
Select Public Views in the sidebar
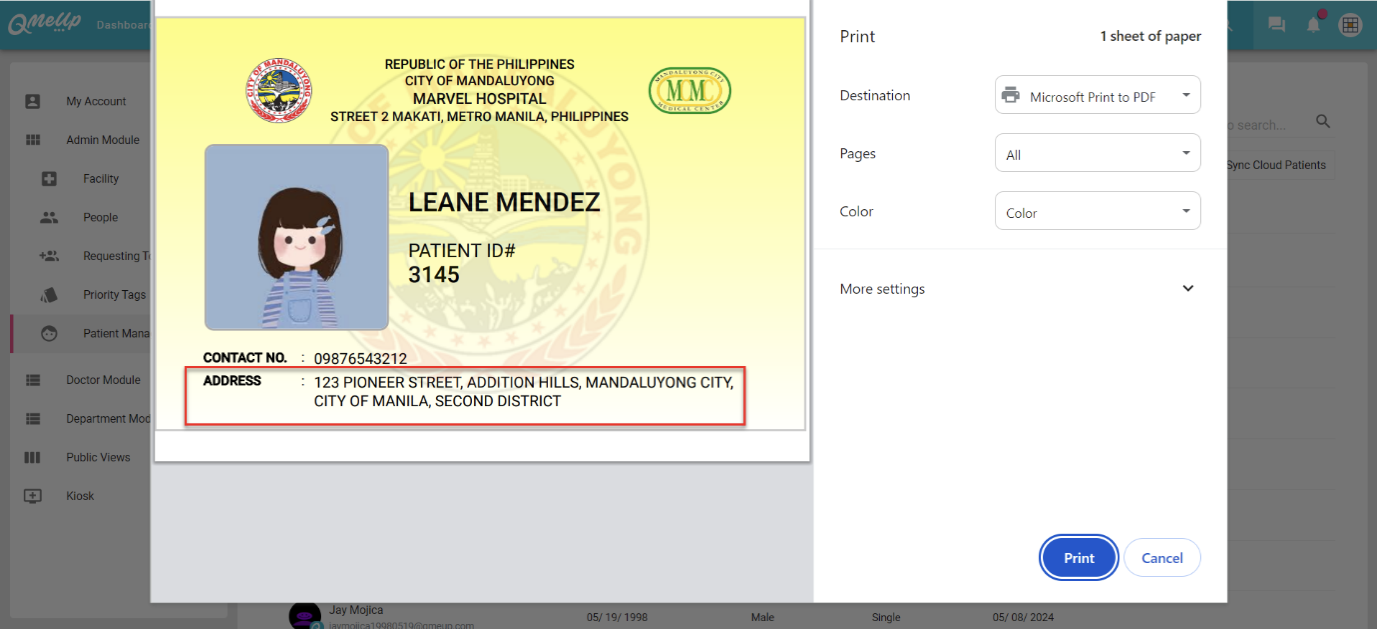98,457
